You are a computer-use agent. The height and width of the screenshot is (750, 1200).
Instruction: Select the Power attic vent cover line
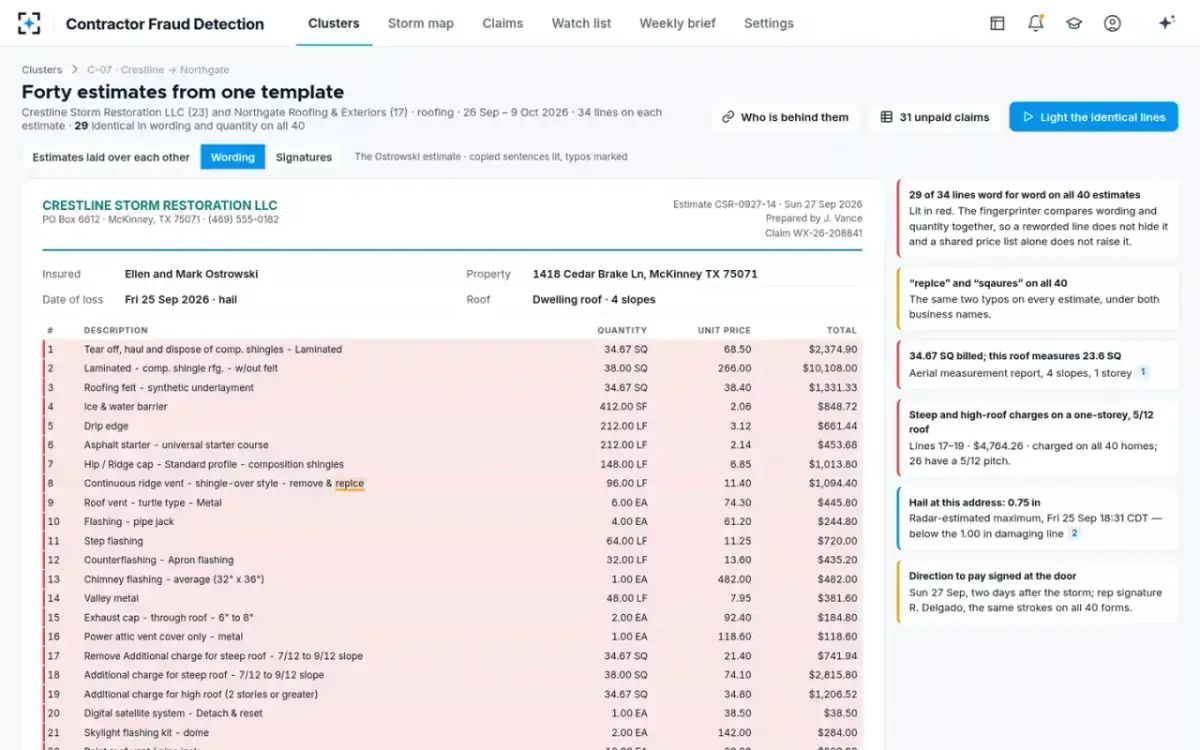452,637
